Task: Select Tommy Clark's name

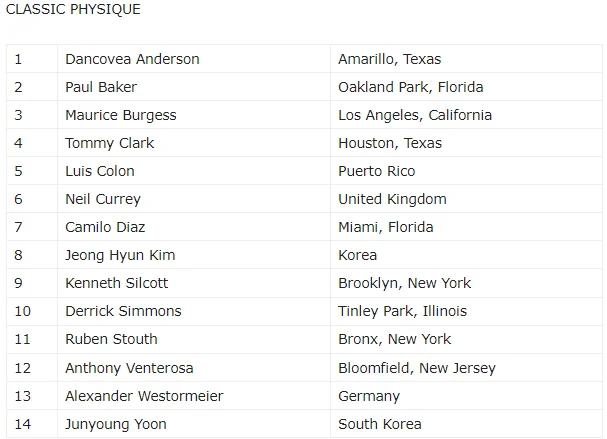Action: pos(109,143)
